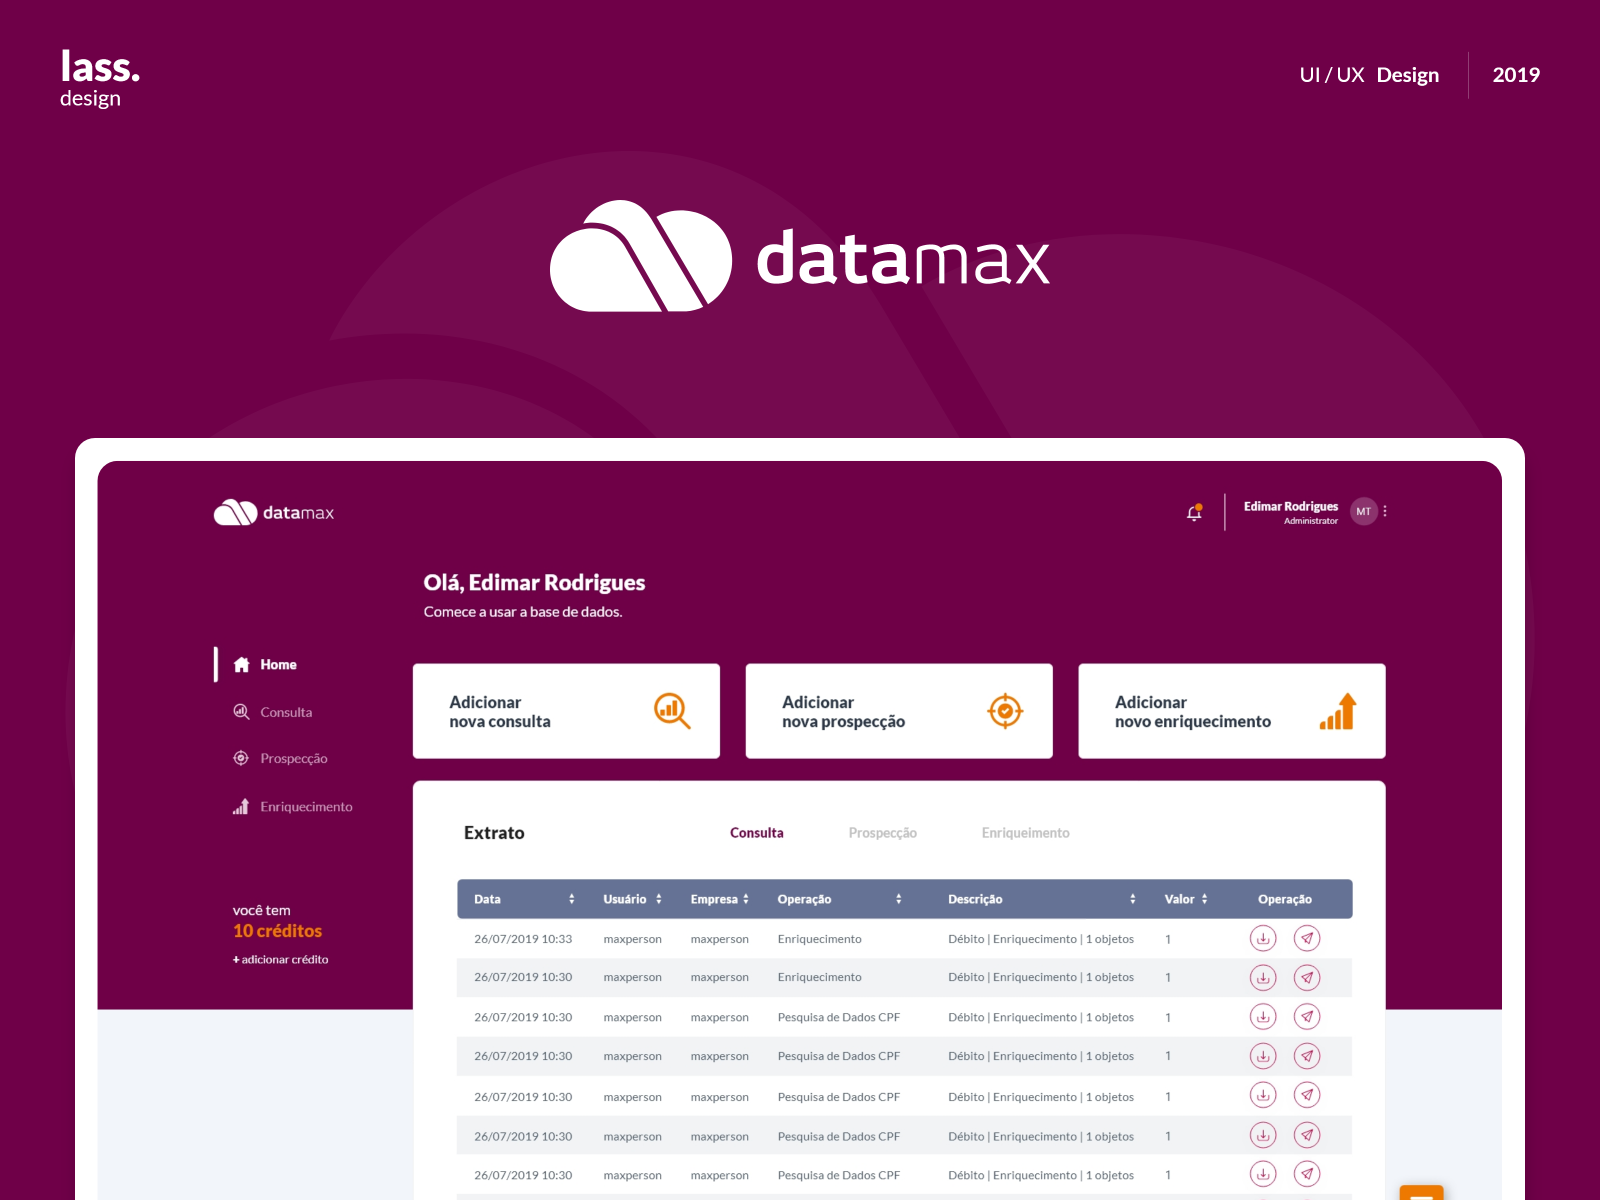Viewport: 1600px width, 1200px height.
Task: Click the datamax cloud logo in the header
Action: point(236,511)
